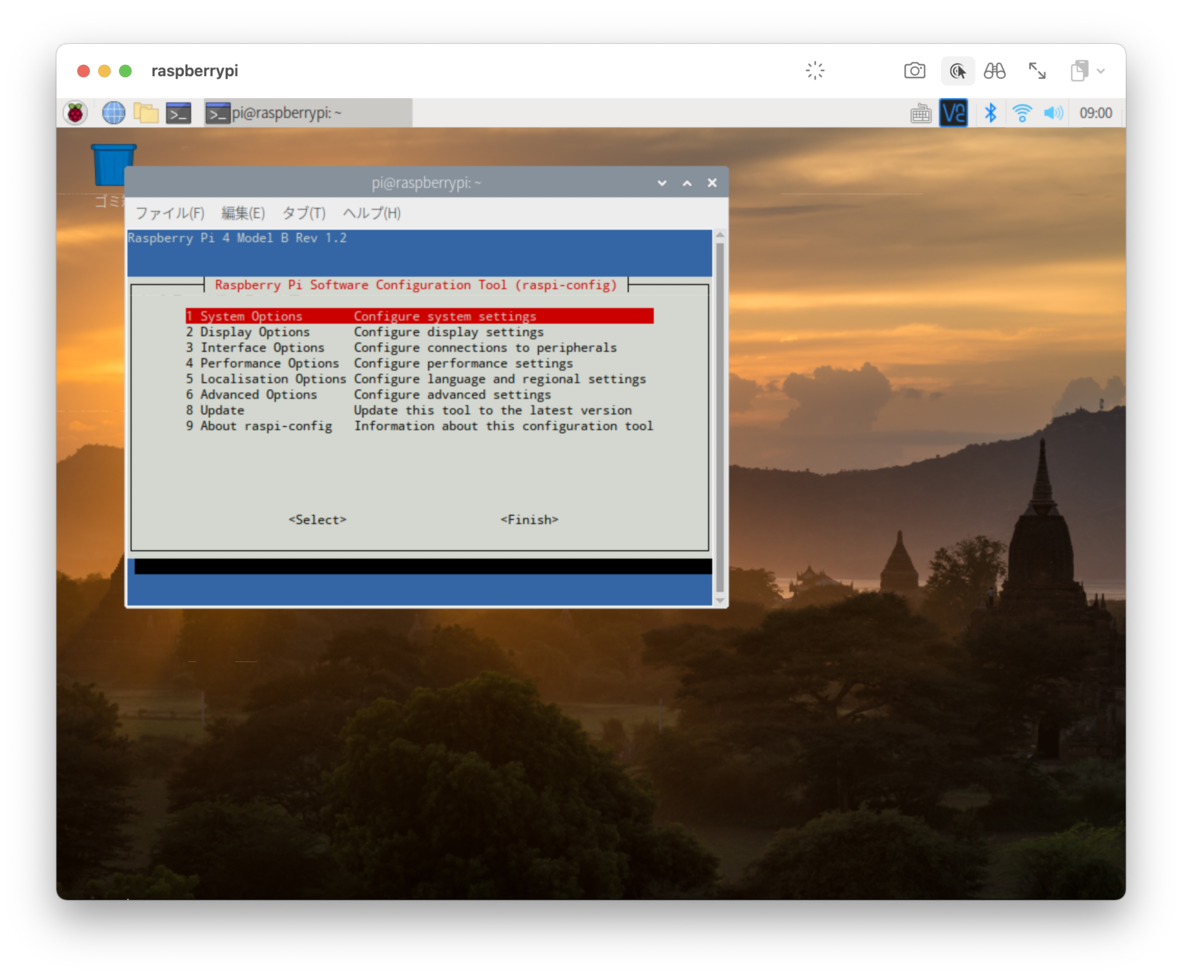Click the terminal scrollbar up arrow
1200x971 pixels.
tap(720, 235)
